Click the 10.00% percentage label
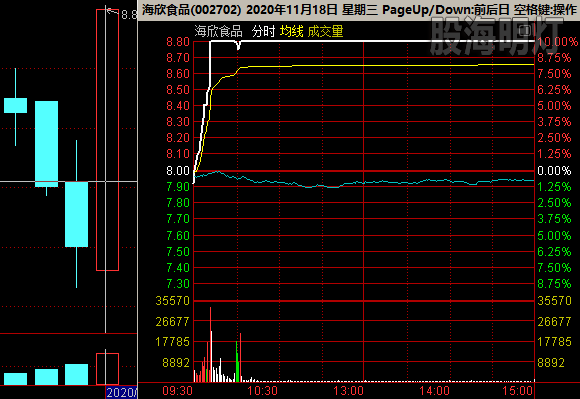580x399 pixels. pos(557,42)
